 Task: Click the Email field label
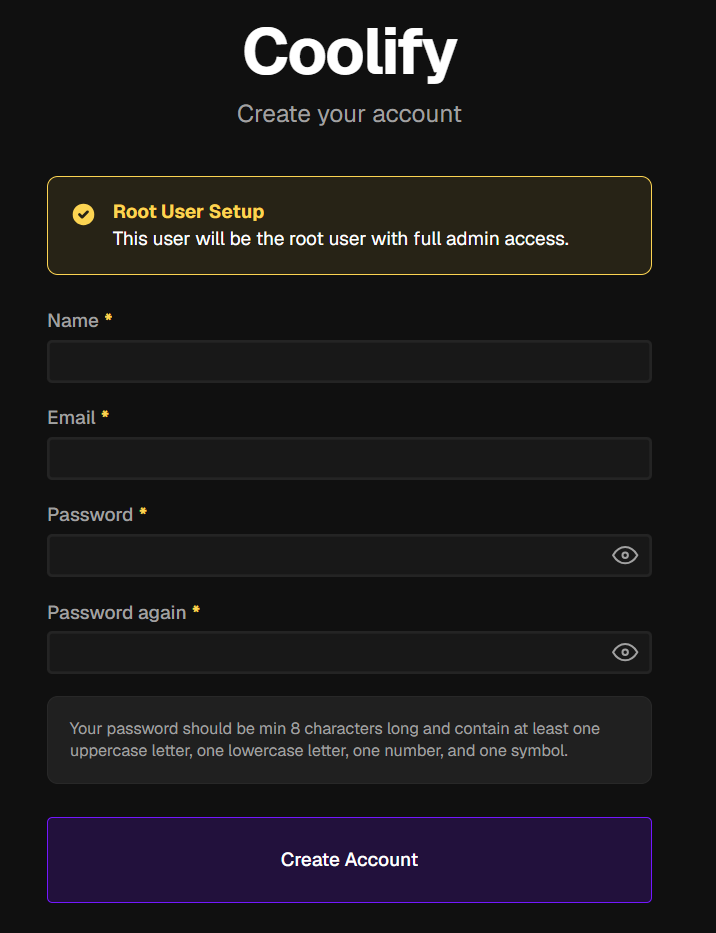click(71, 417)
